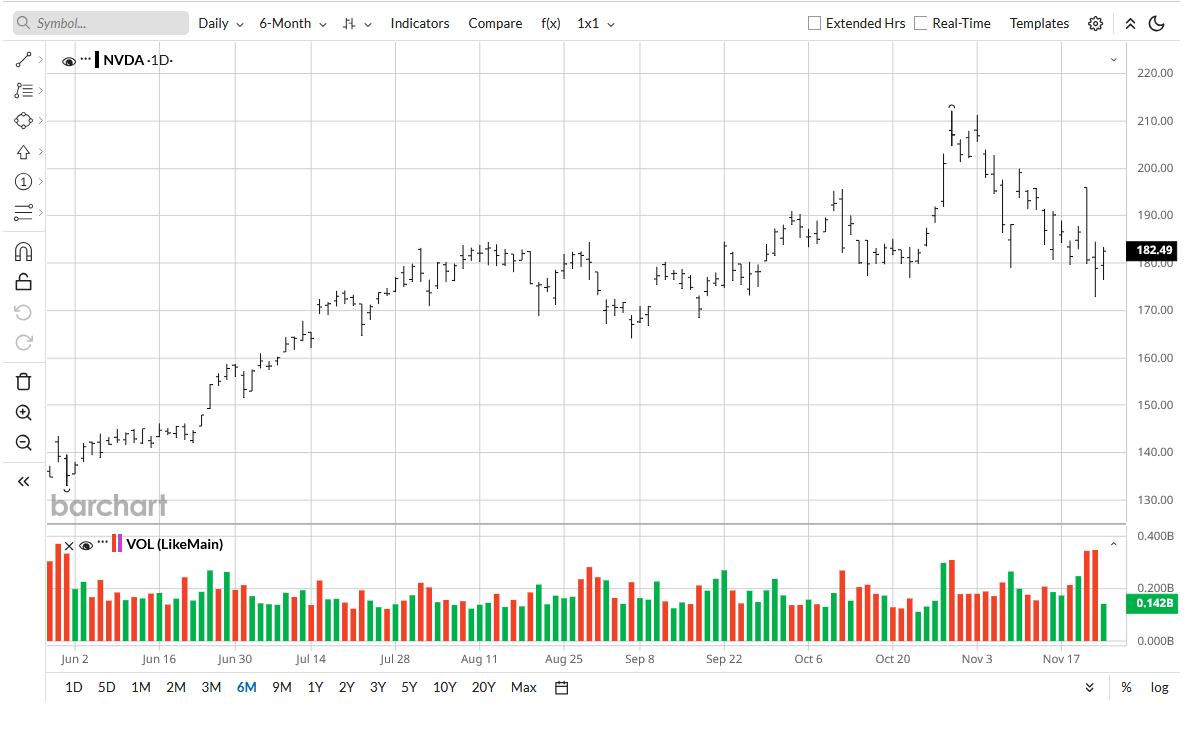Image resolution: width=1187 pixels, height=738 pixels.
Task: Expand line tool options arrow
Action: [x=40, y=60]
